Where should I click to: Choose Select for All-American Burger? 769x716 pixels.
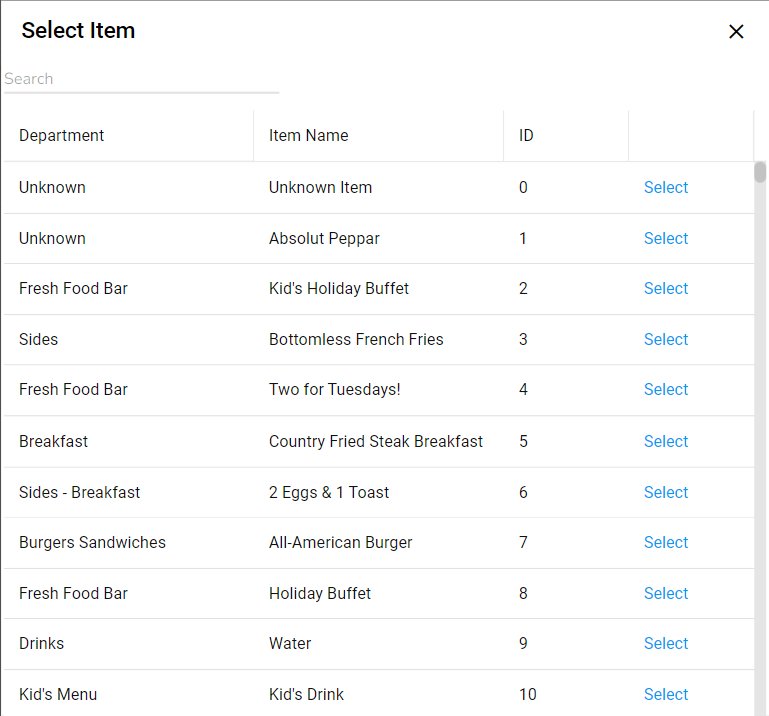point(666,543)
